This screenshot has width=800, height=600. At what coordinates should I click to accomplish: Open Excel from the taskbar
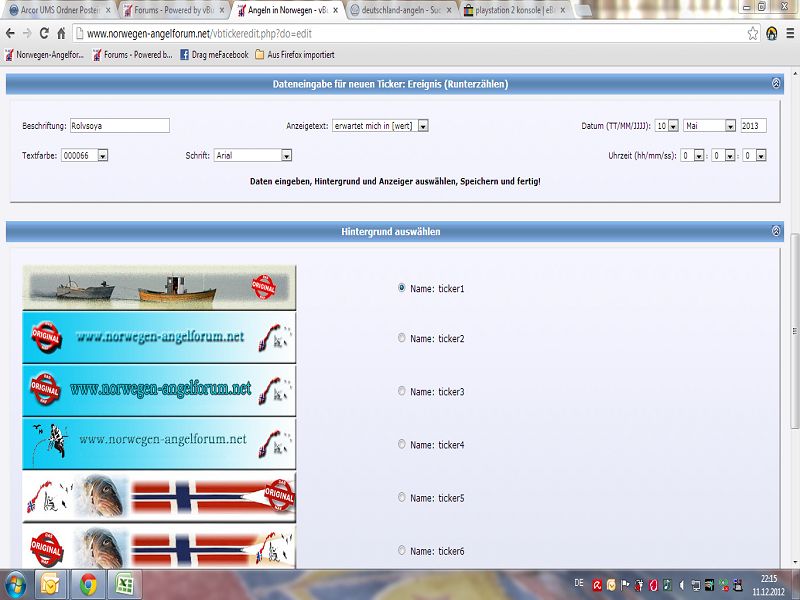tap(124, 583)
